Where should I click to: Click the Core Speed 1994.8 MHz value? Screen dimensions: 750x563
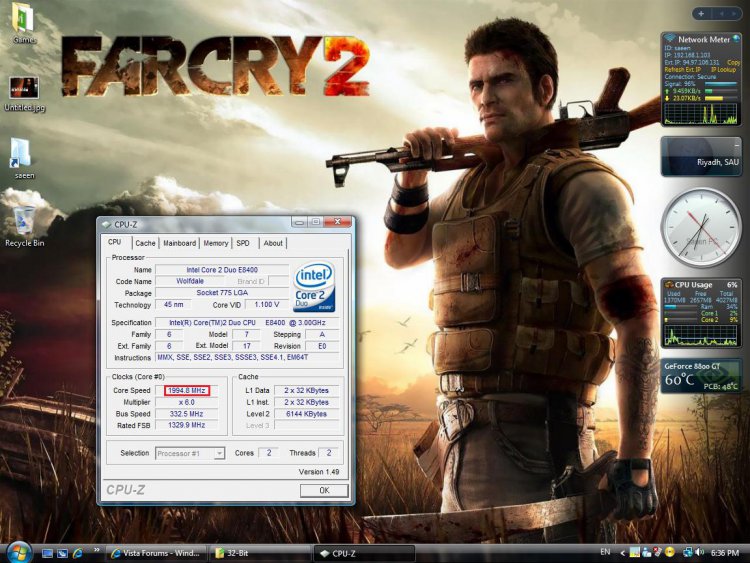(187, 390)
